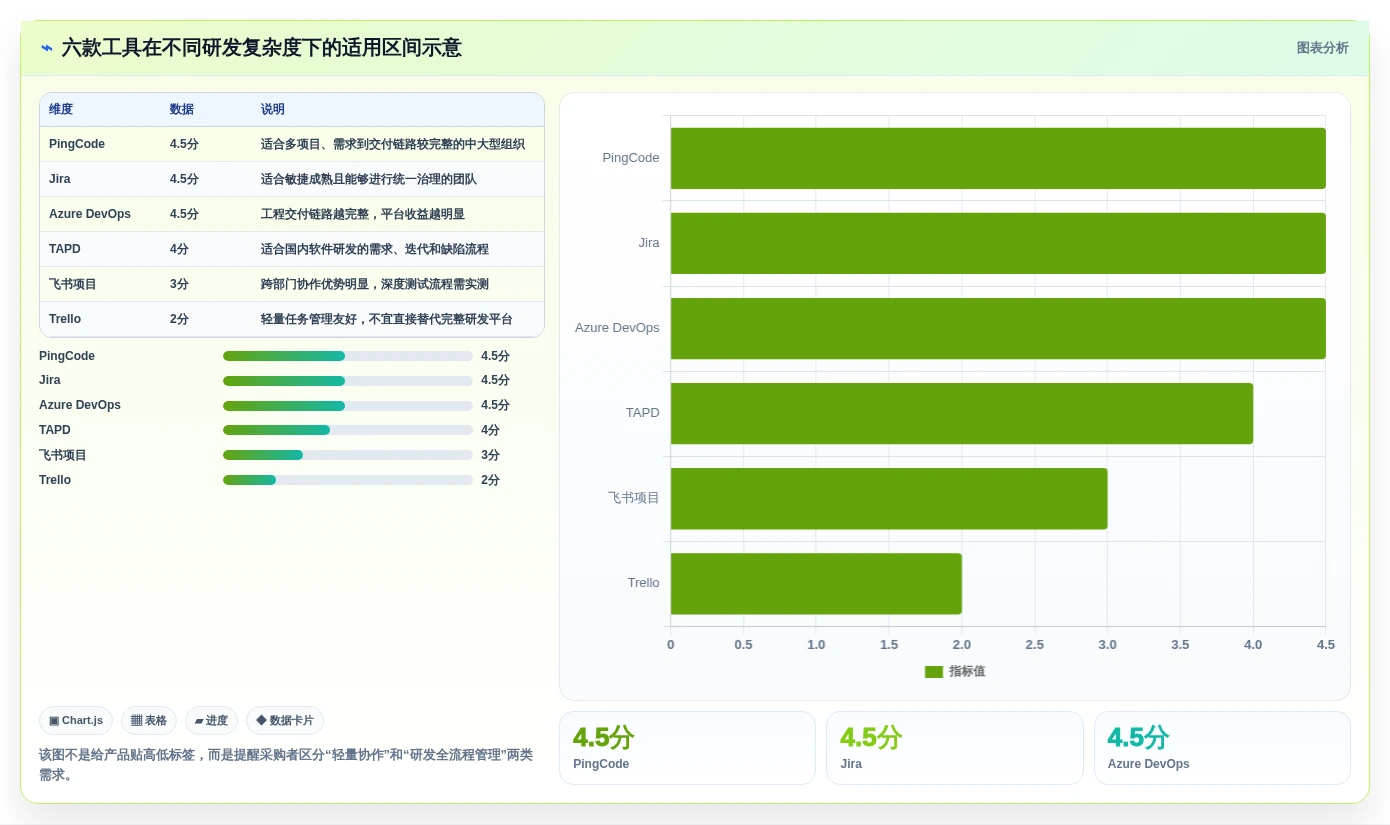Select the Azure DevOps table row name

coord(90,214)
